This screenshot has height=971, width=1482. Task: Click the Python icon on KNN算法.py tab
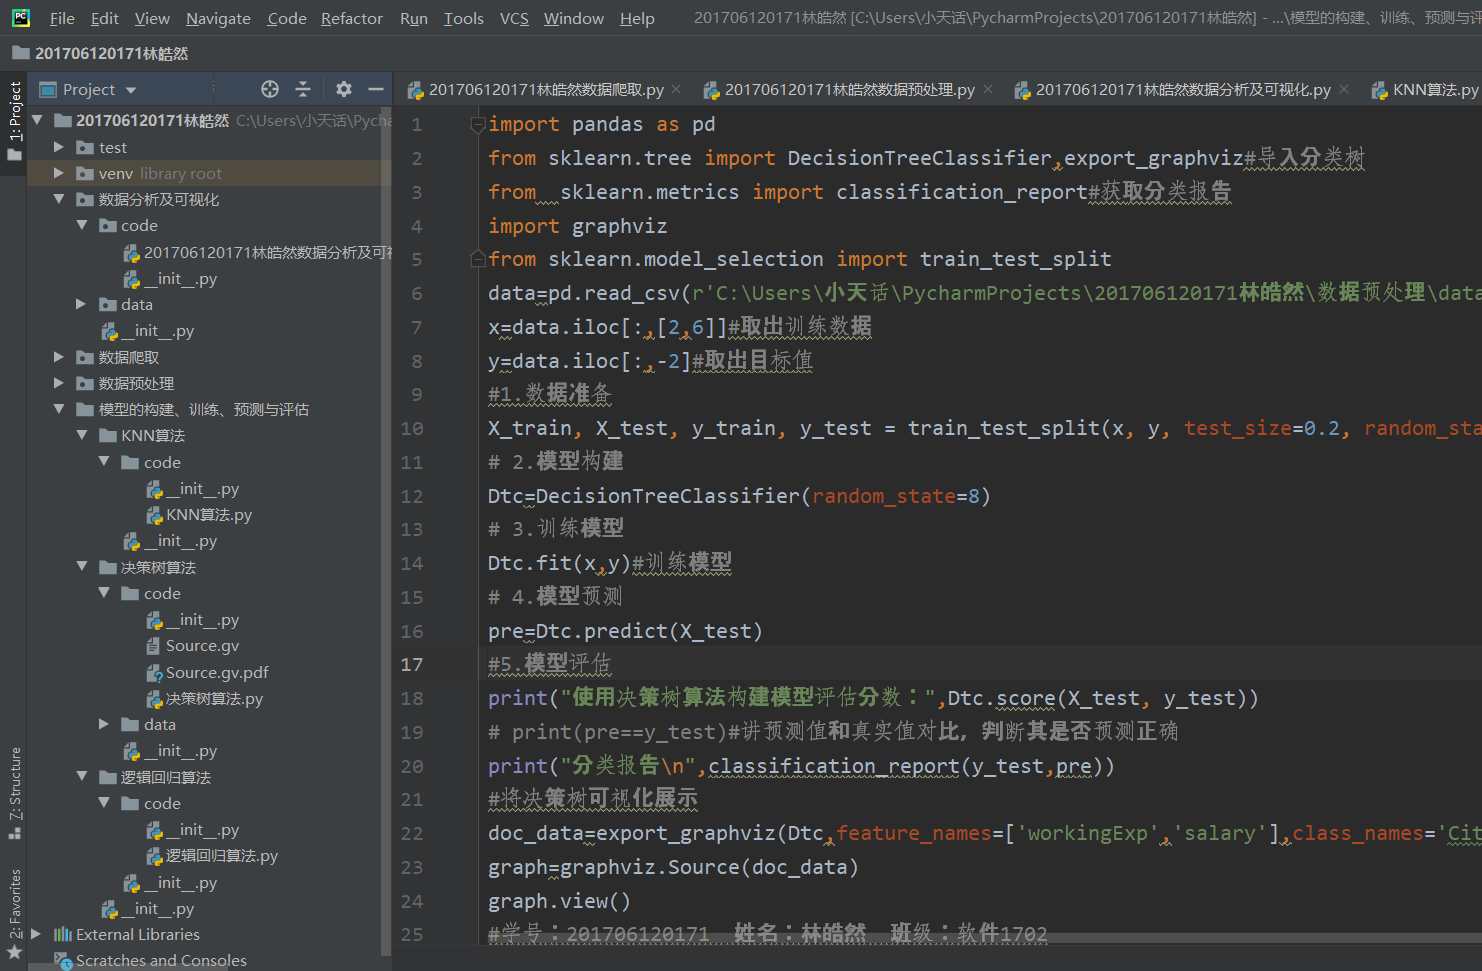(1380, 91)
